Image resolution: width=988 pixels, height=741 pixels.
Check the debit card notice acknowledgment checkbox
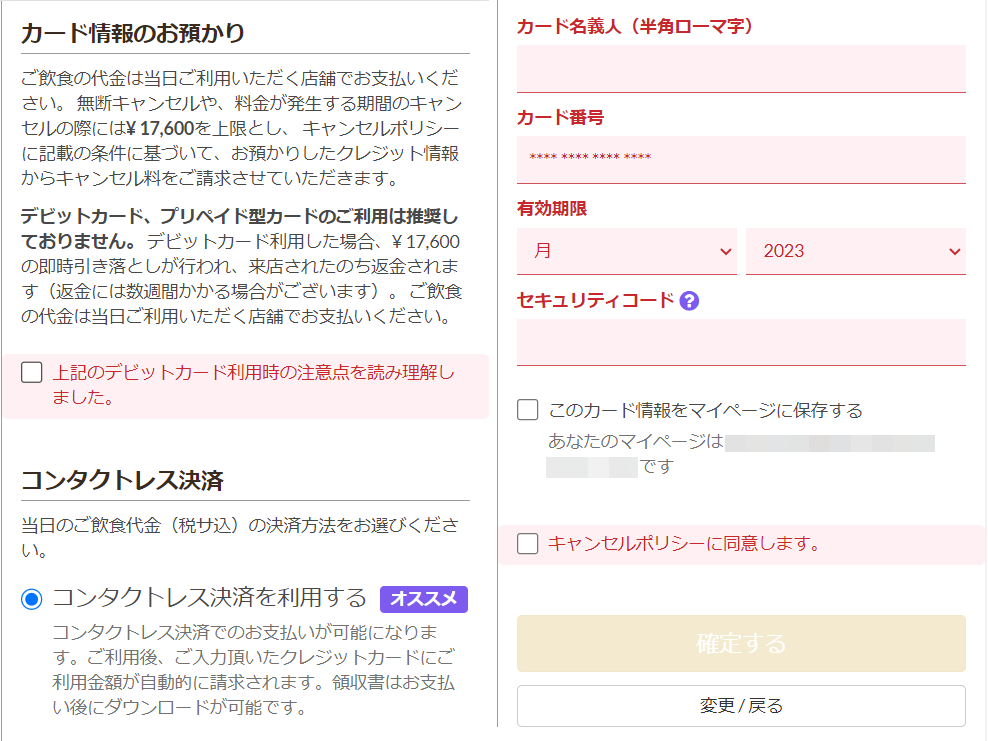32,373
